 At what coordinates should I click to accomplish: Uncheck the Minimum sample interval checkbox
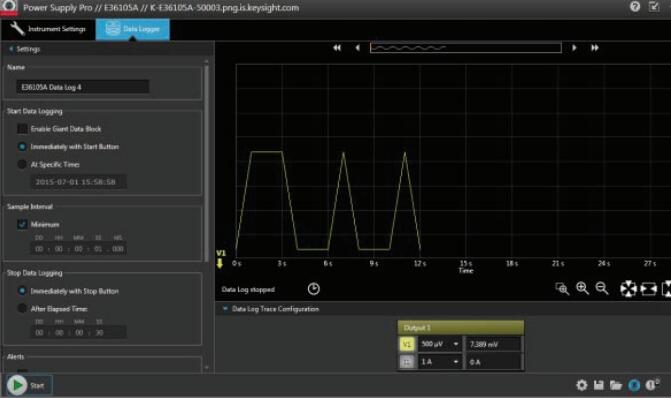[22, 224]
